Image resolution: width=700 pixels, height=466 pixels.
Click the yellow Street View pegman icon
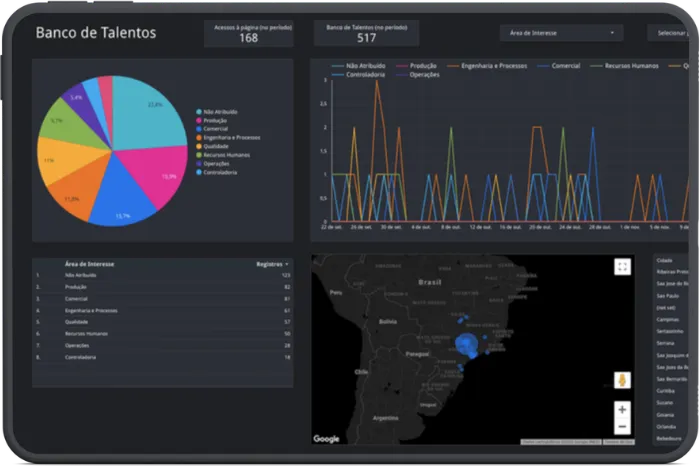tap(622, 380)
